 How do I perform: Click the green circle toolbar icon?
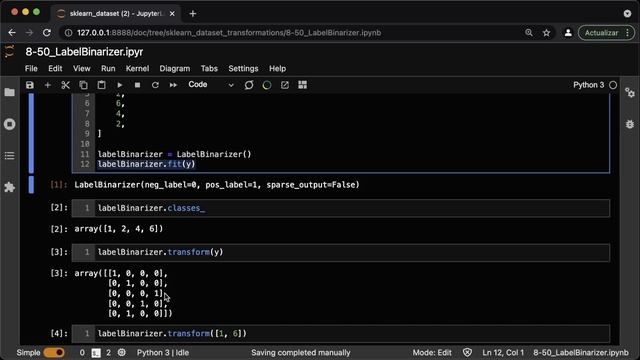[267, 85]
